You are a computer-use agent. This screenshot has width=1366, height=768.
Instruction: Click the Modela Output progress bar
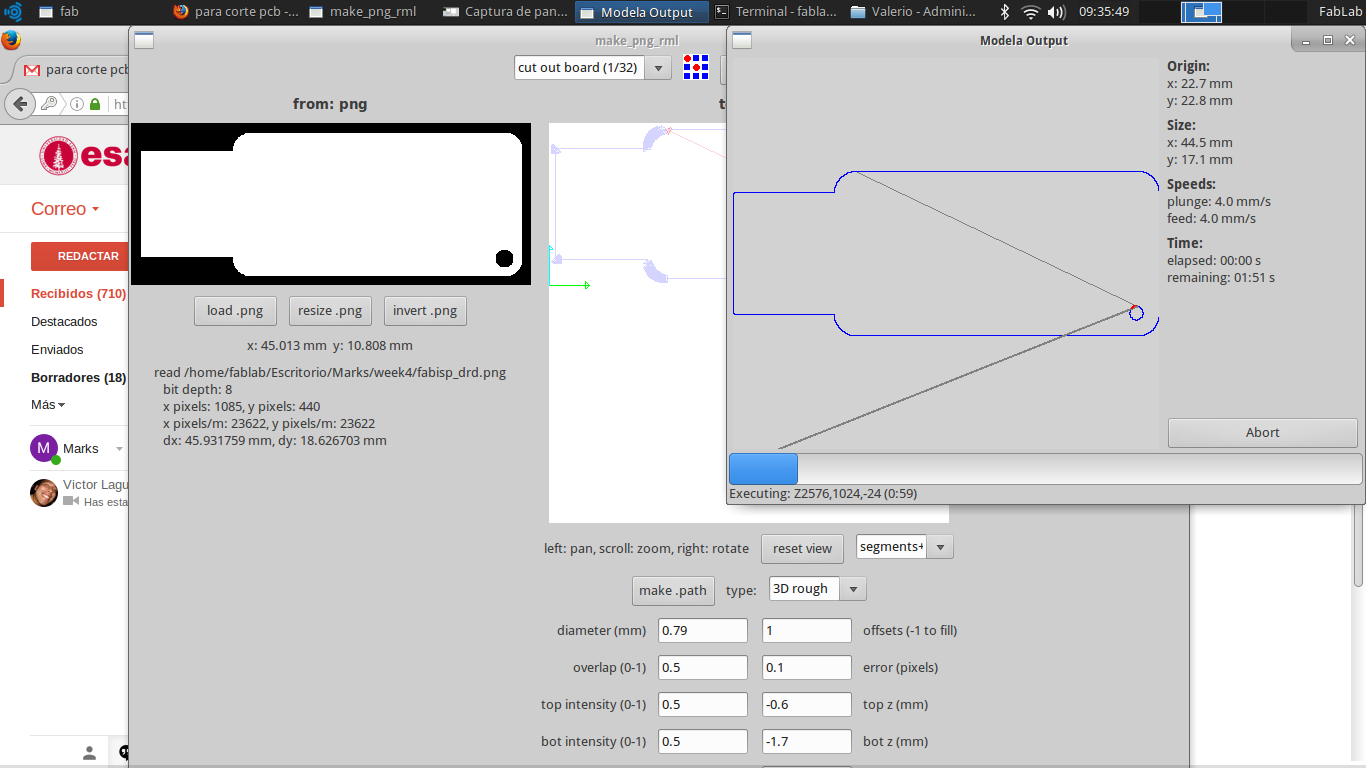point(1045,469)
